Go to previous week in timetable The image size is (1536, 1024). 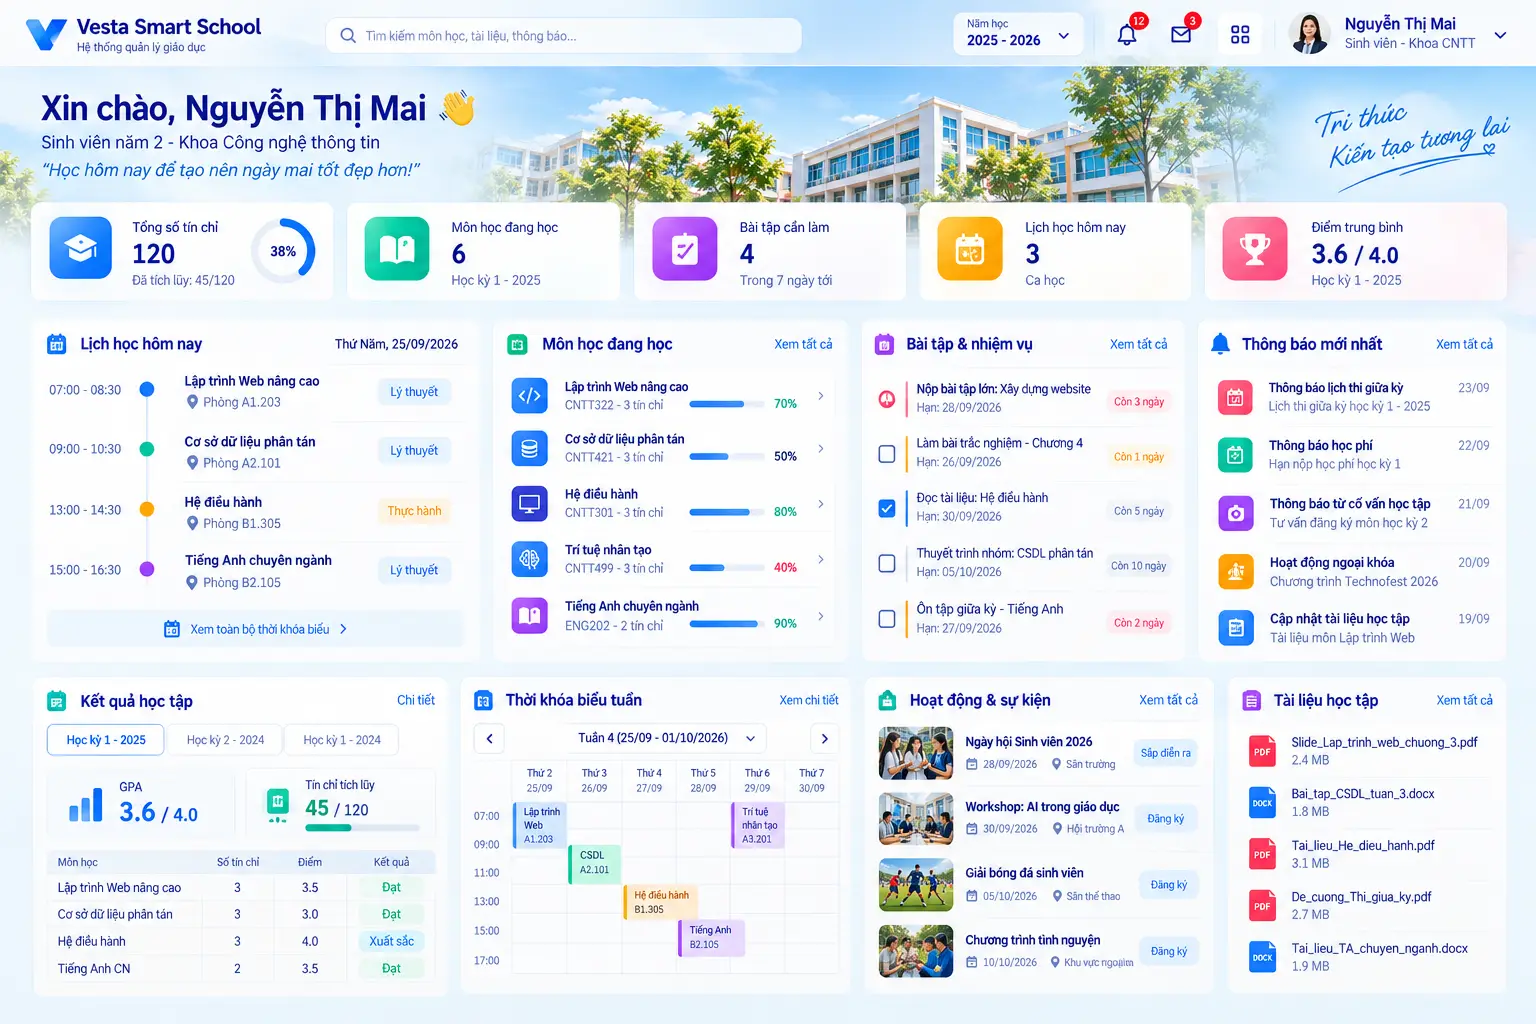point(489,739)
